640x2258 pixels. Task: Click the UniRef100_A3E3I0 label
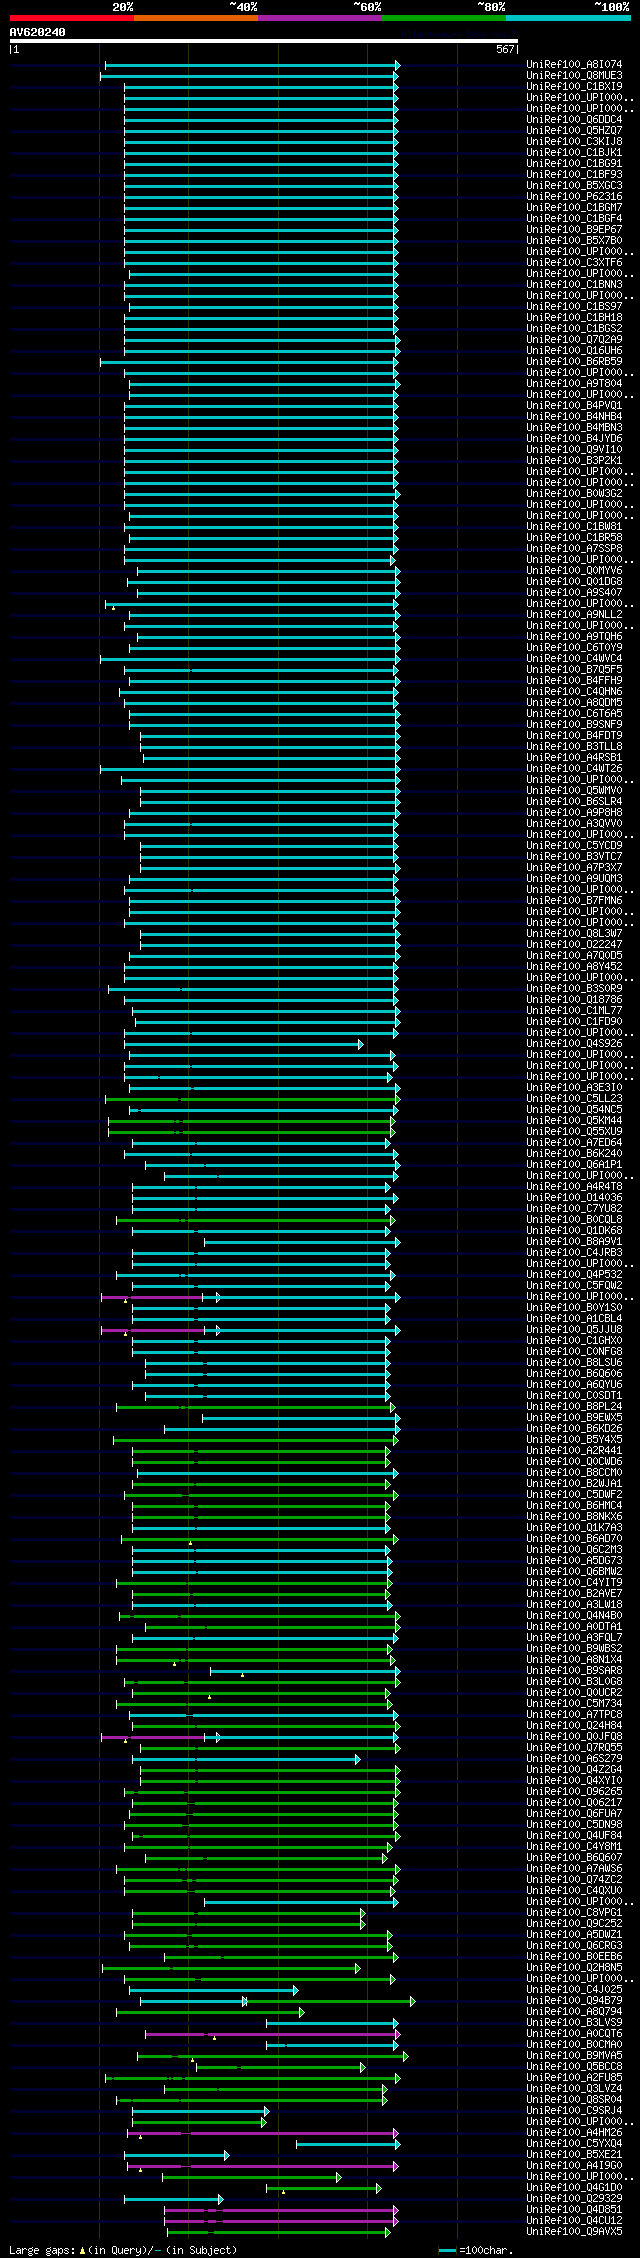[574, 1087]
